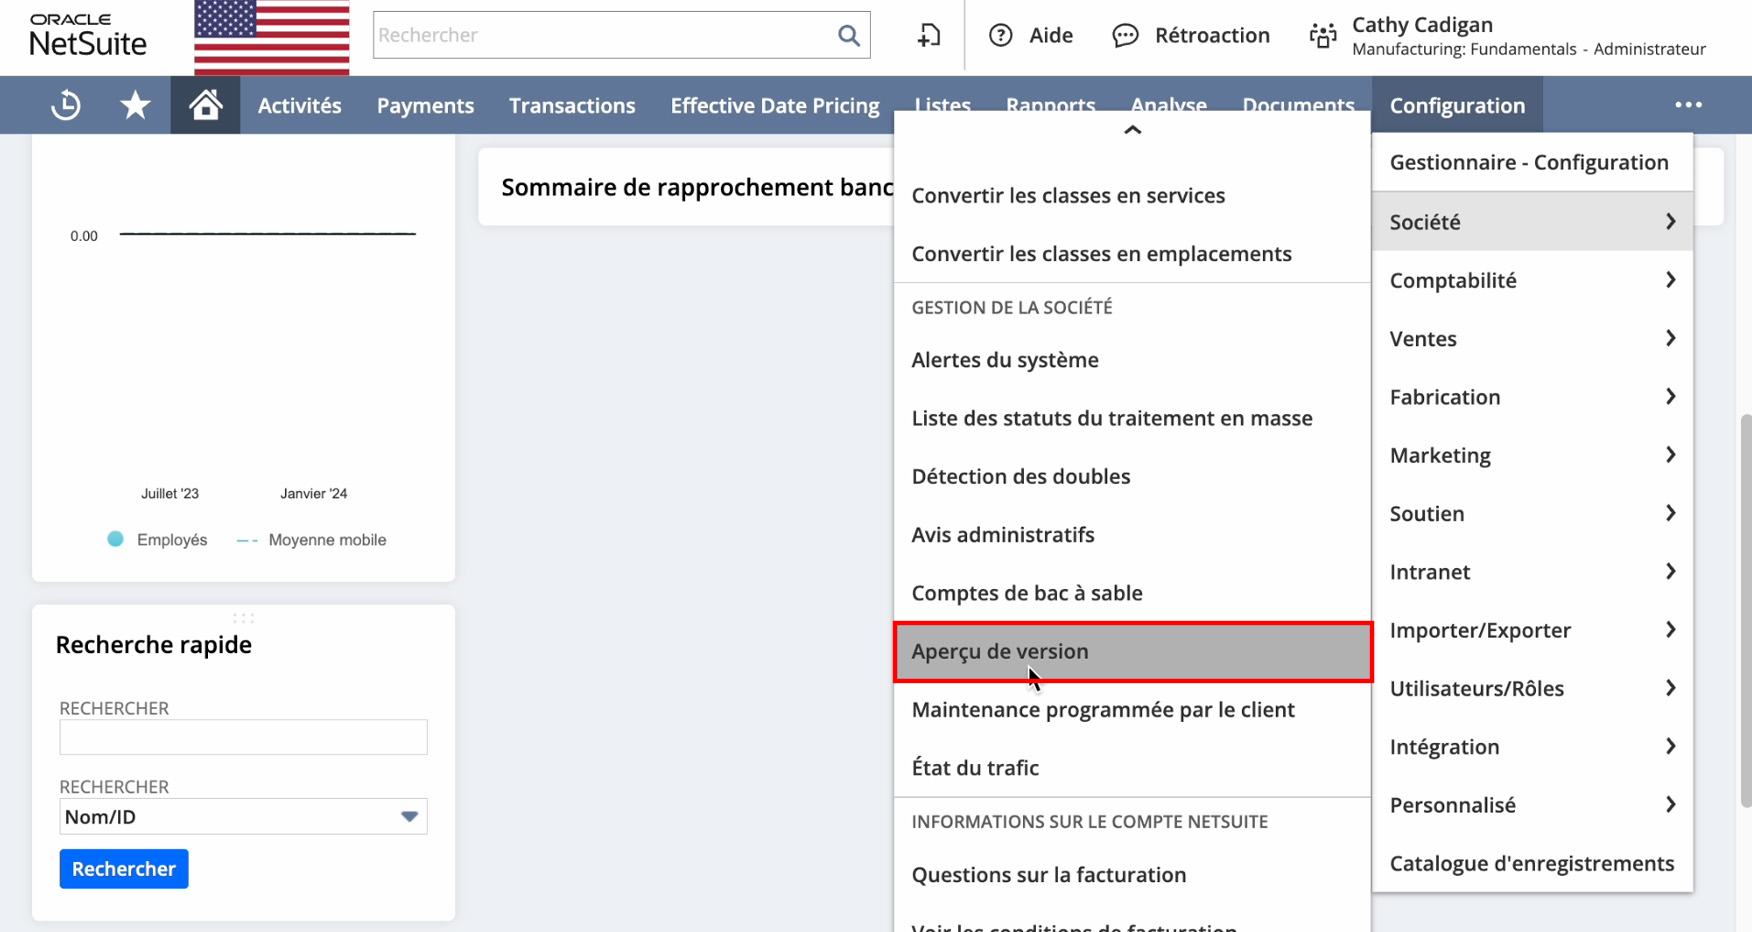Click the Rétroaction feedback icon
This screenshot has width=1752, height=932.
tap(1125, 36)
